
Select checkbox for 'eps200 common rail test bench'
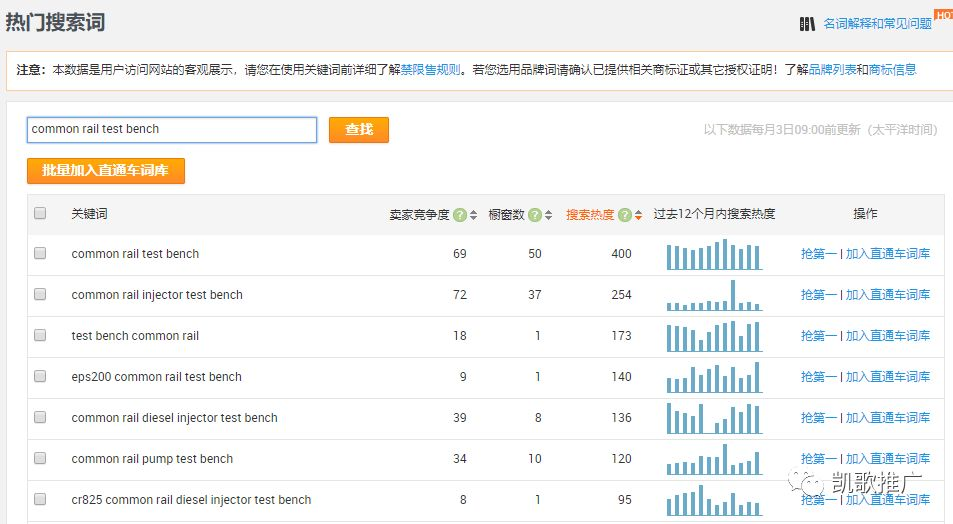[40, 377]
